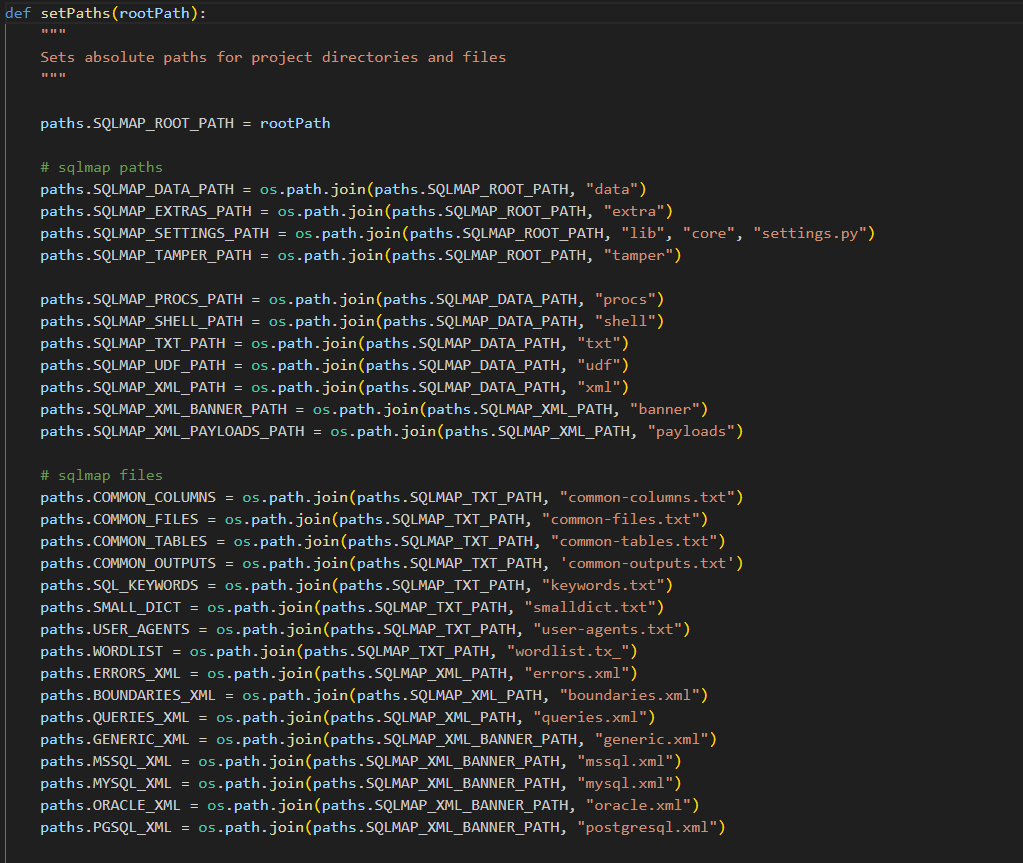Click the "data" string literal
Viewport: 1023px width, 863px height.
pyautogui.click(x=612, y=189)
